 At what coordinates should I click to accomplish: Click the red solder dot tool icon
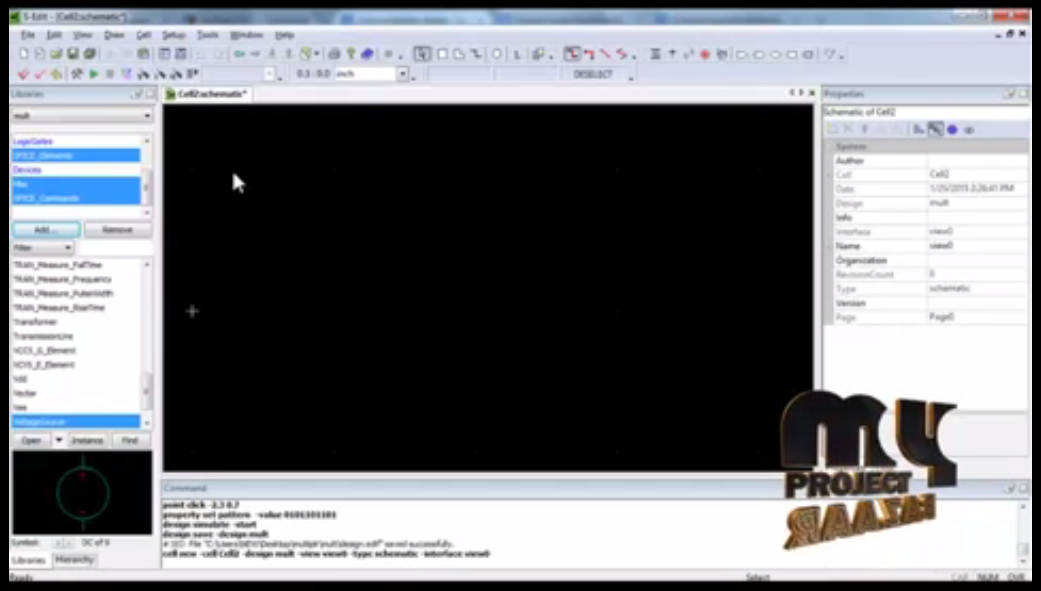pyautogui.click(x=704, y=54)
